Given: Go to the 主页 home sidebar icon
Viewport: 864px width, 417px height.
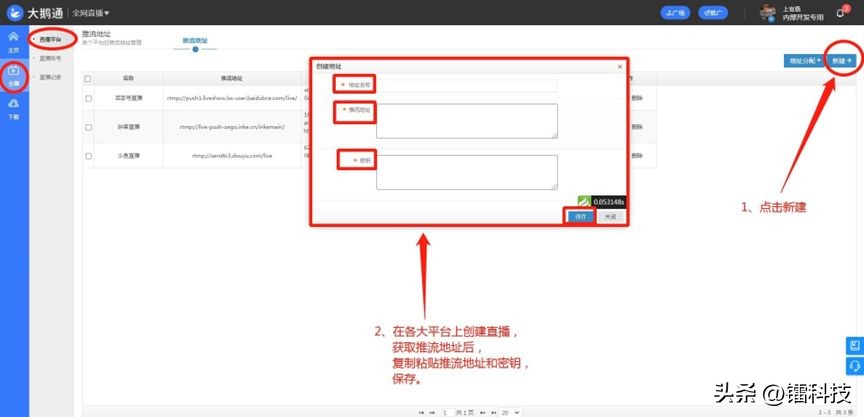Looking at the screenshot, I should pyautogui.click(x=13, y=37).
